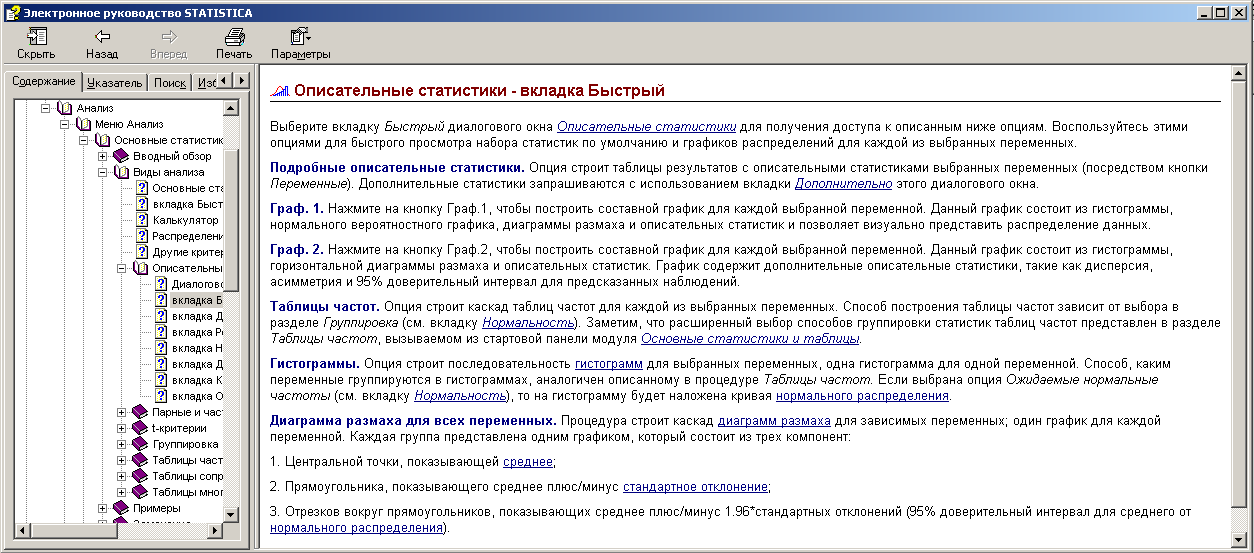Click the open book icon beside Анализ
The image size is (1254, 553).
(65, 108)
